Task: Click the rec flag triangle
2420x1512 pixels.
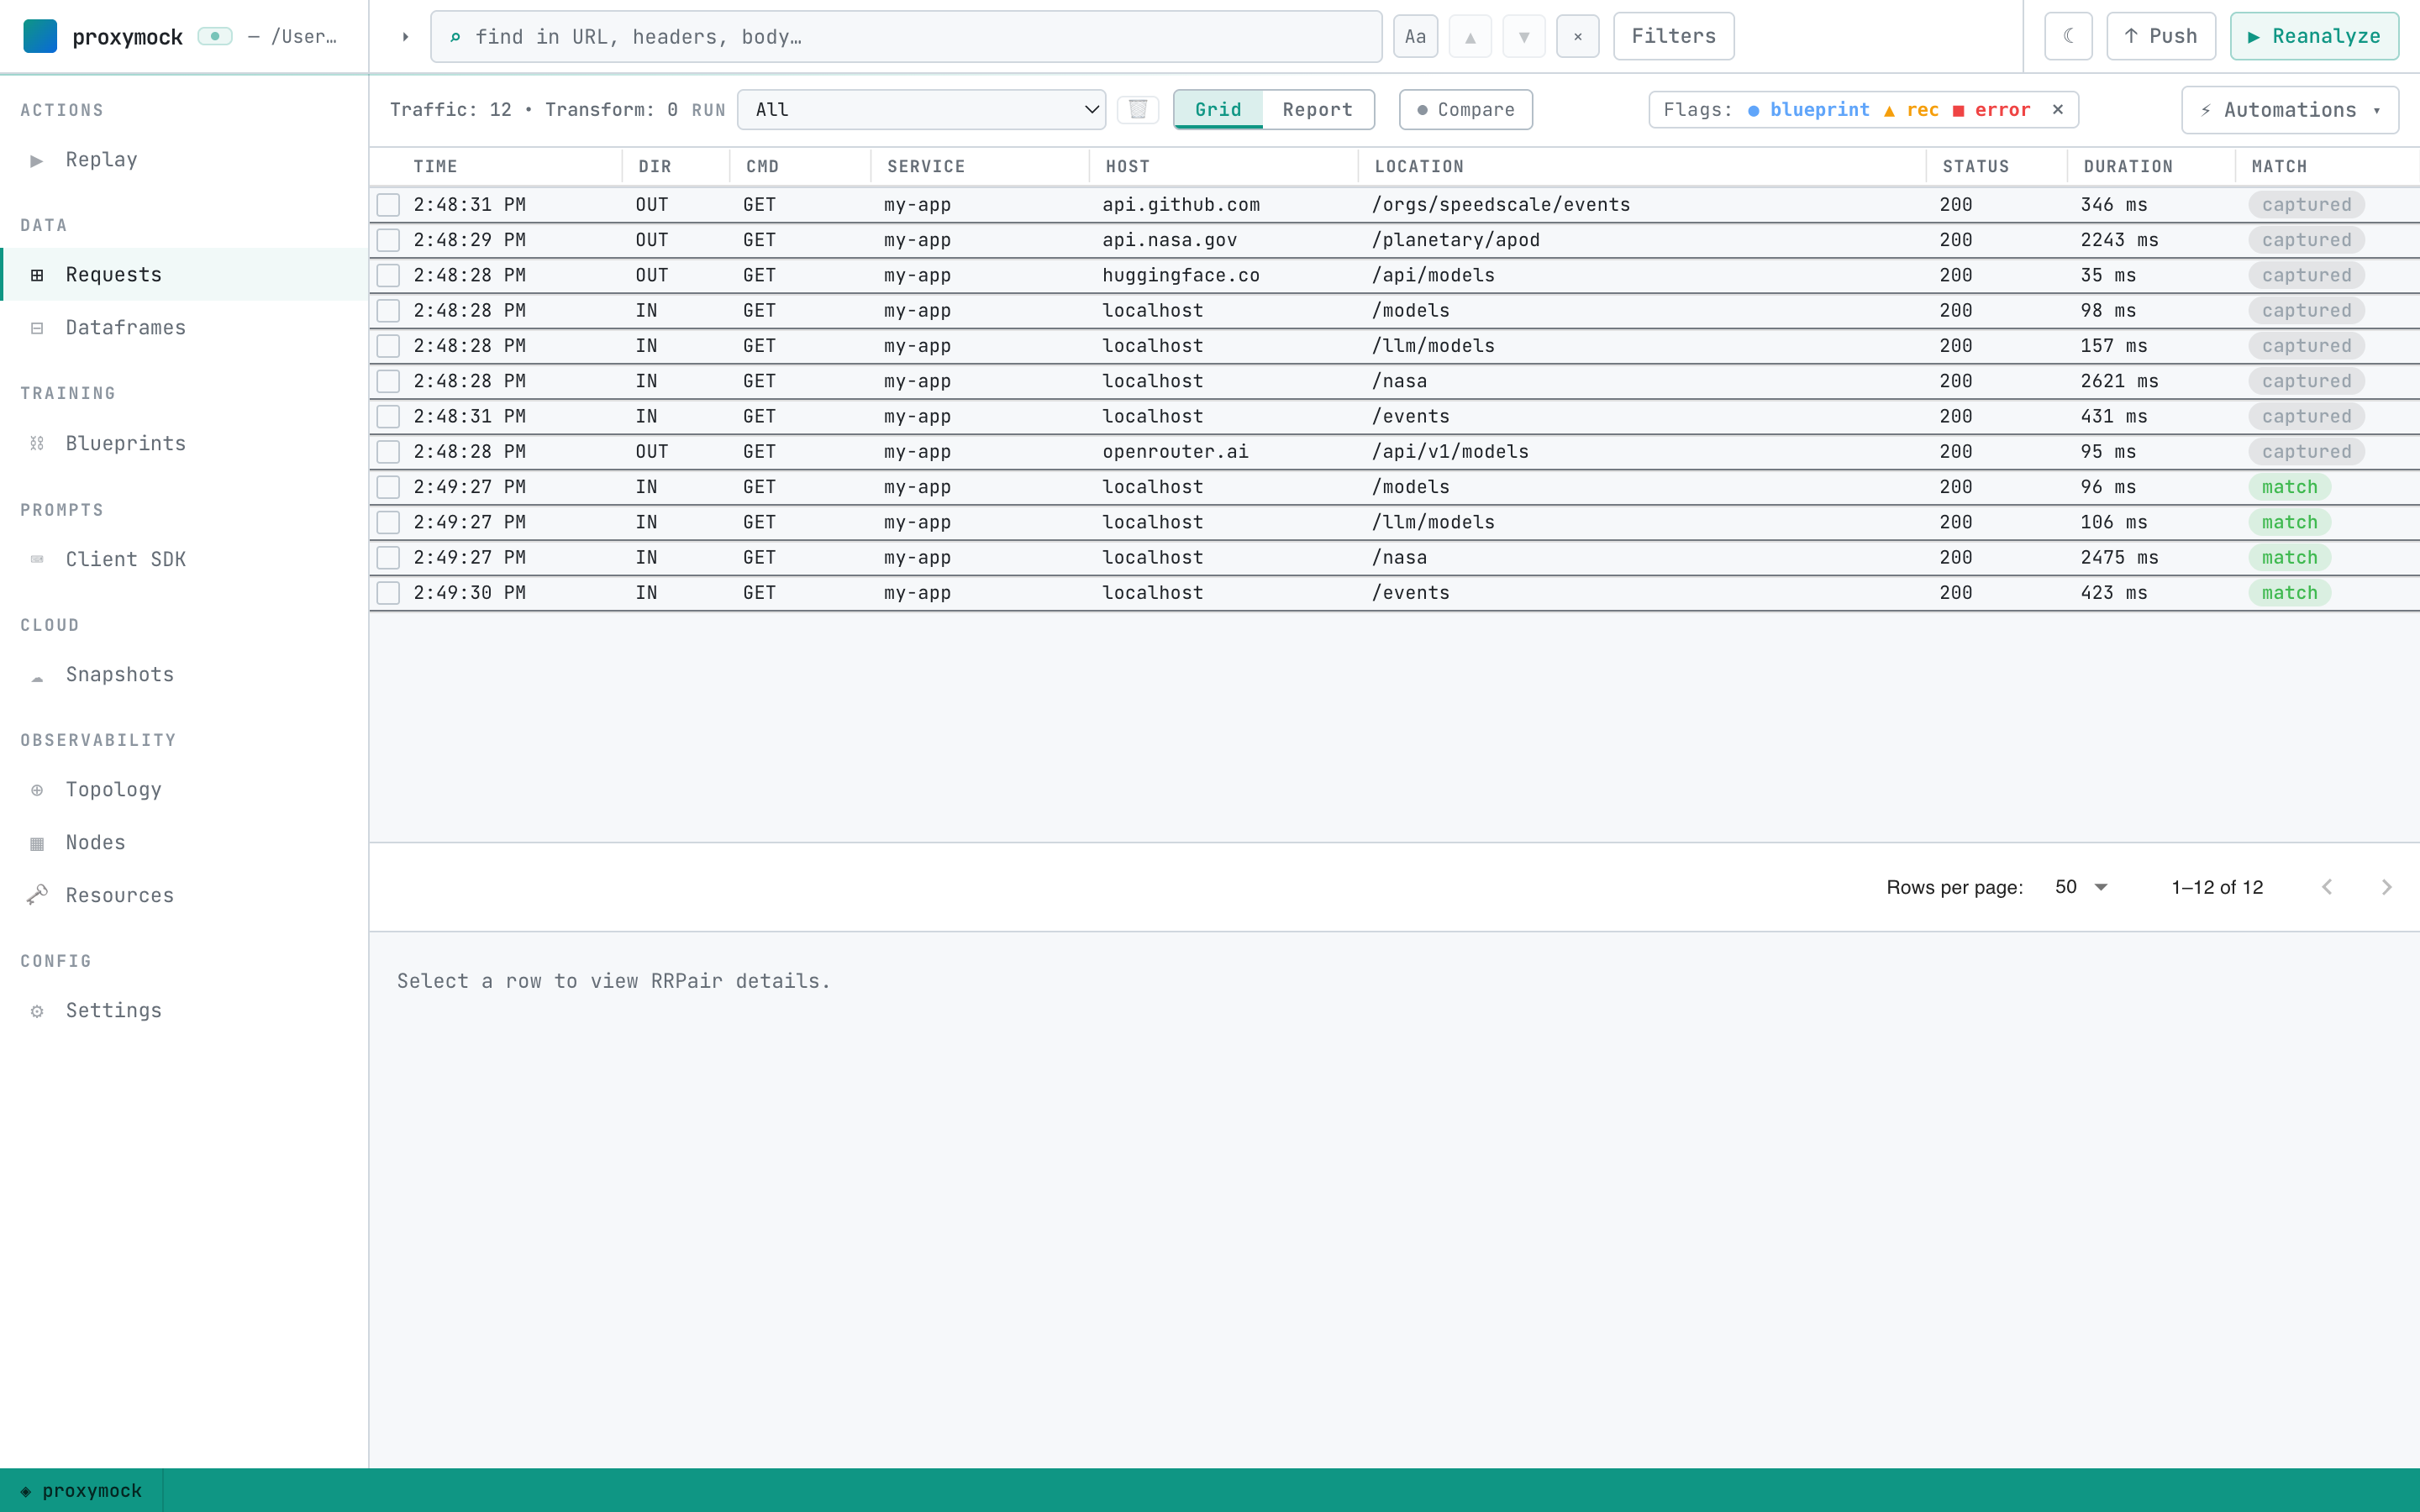Action: tap(1889, 111)
